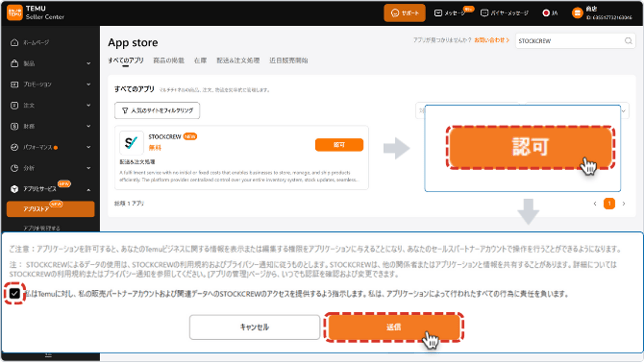
Task: Click the Japan flag language icon
Action: [546, 13]
